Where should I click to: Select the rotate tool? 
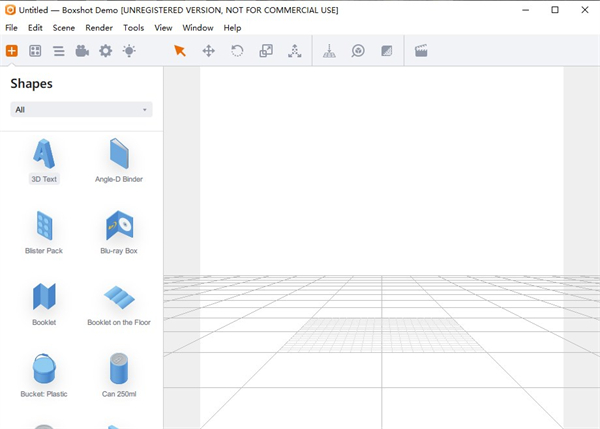pos(237,51)
